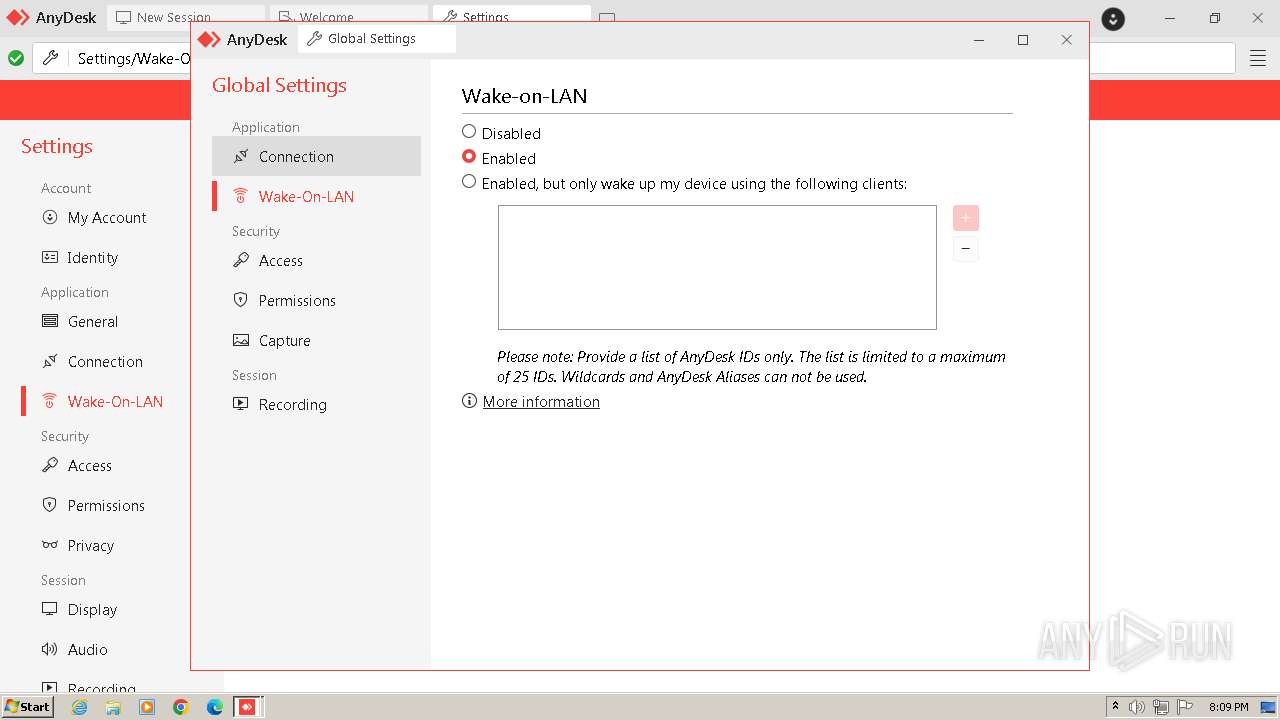Click volume icon in system tray
Image resolution: width=1280 pixels, height=720 pixels.
pos(1137,707)
